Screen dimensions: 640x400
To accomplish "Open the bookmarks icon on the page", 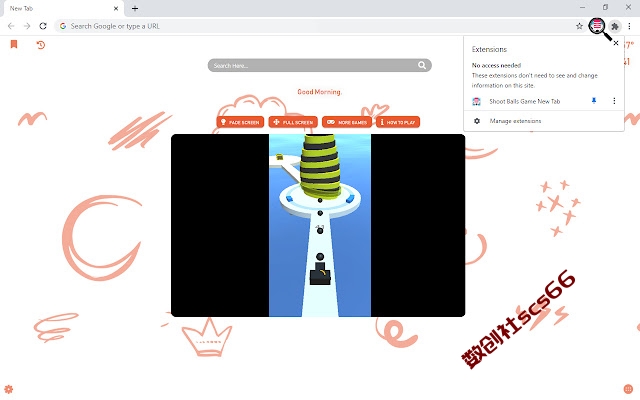I will coord(14,44).
